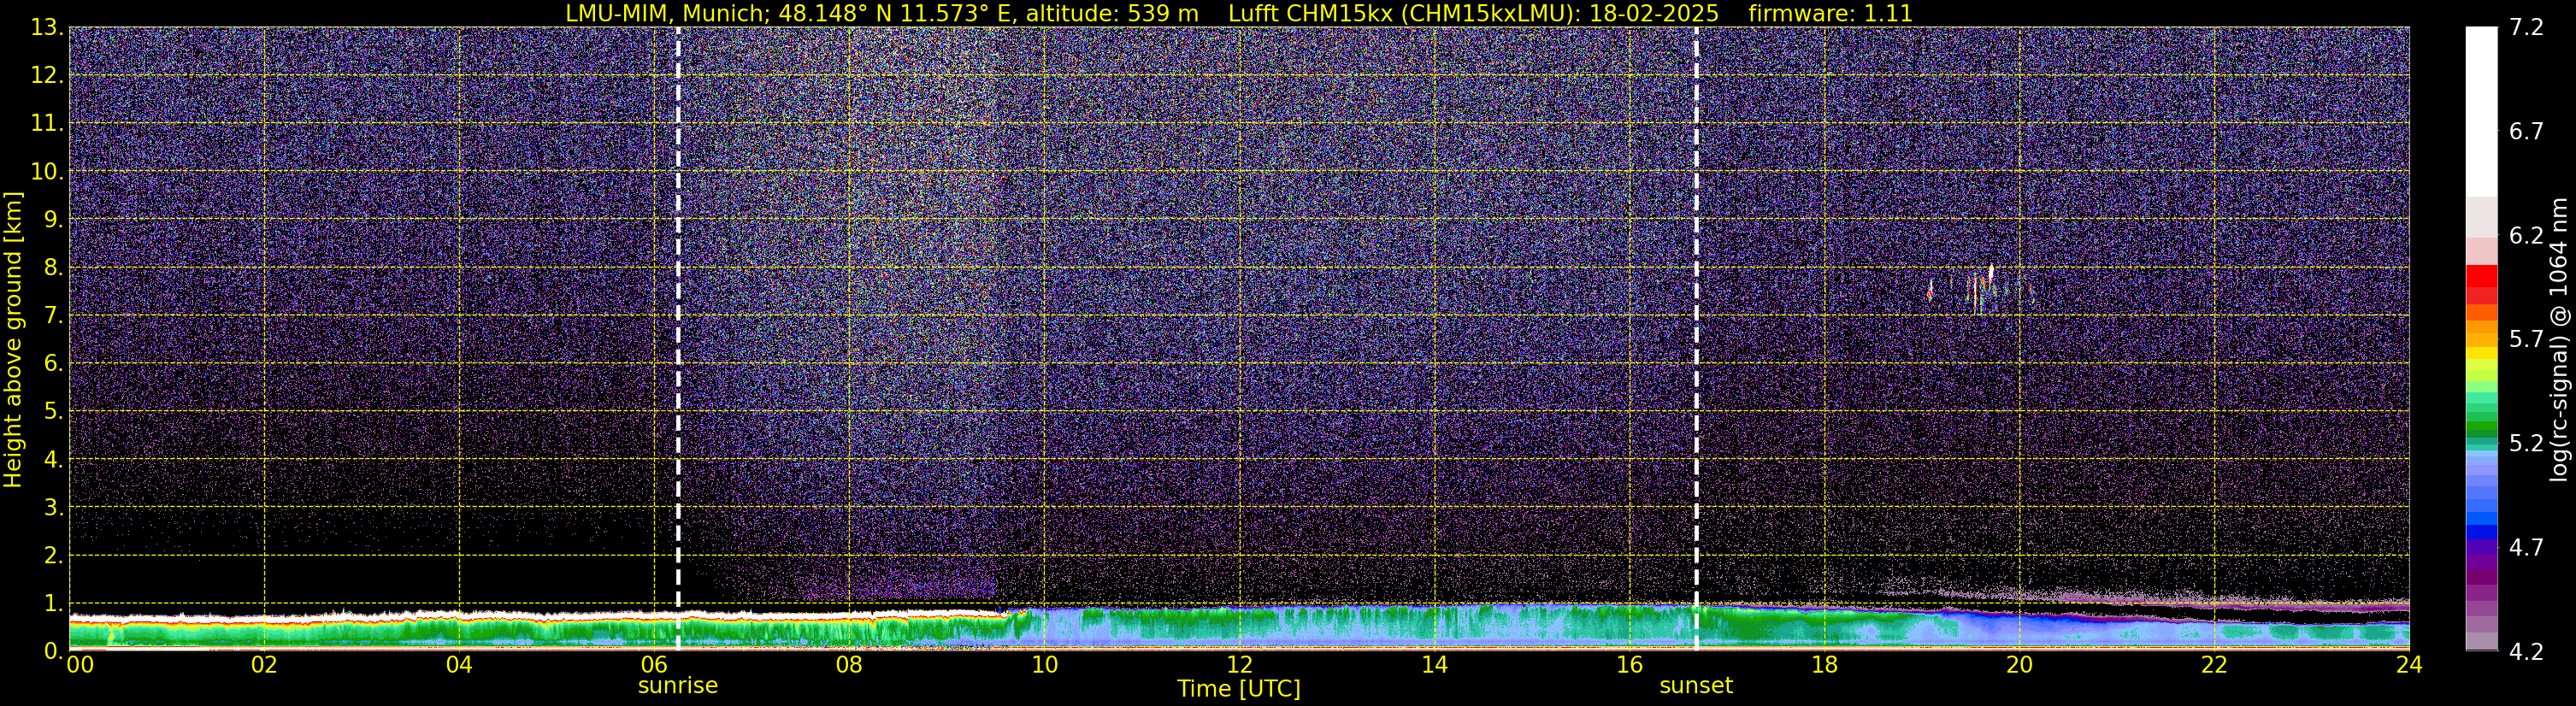Viewport: 2576px width, 706px height.
Task: Click the x-axis tick label "20"
Action: [2019, 664]
